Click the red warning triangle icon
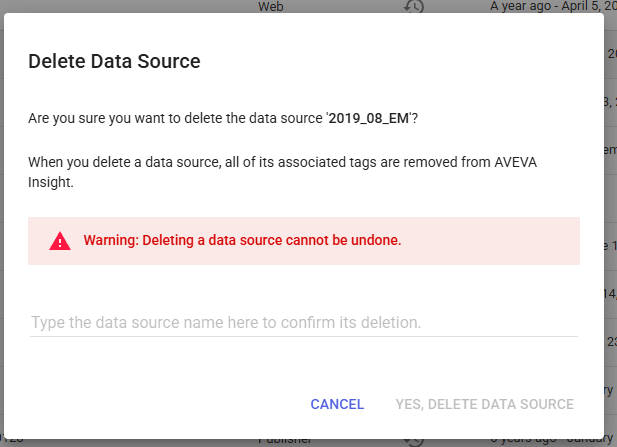This screenshot has height=447, width=617. (60, 241)
